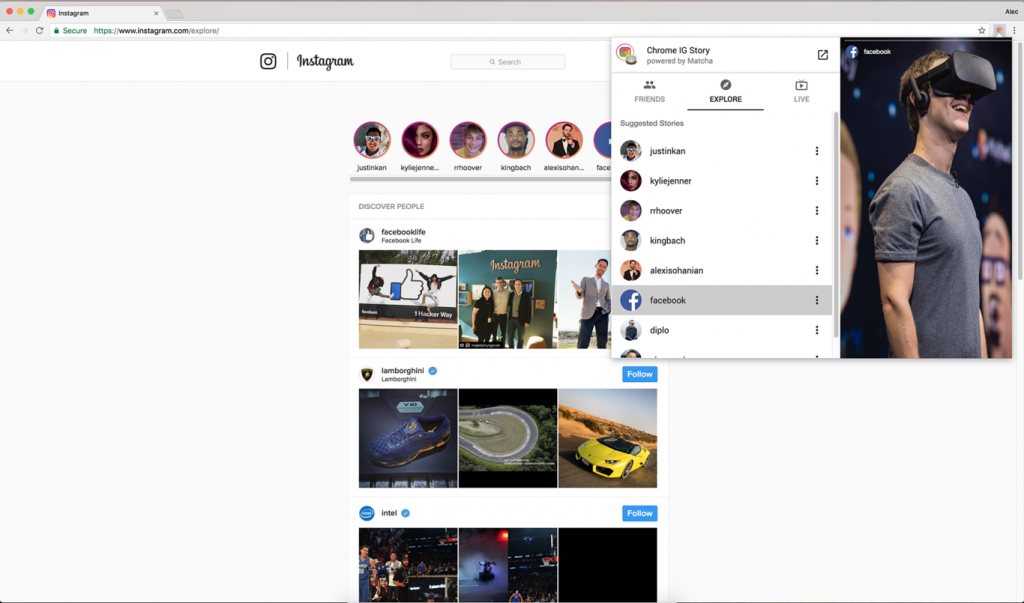Click the three-dot menu next to facebook
Image resolution: width=1024 pixels, height=603 pixels.
tap(817, 300)
